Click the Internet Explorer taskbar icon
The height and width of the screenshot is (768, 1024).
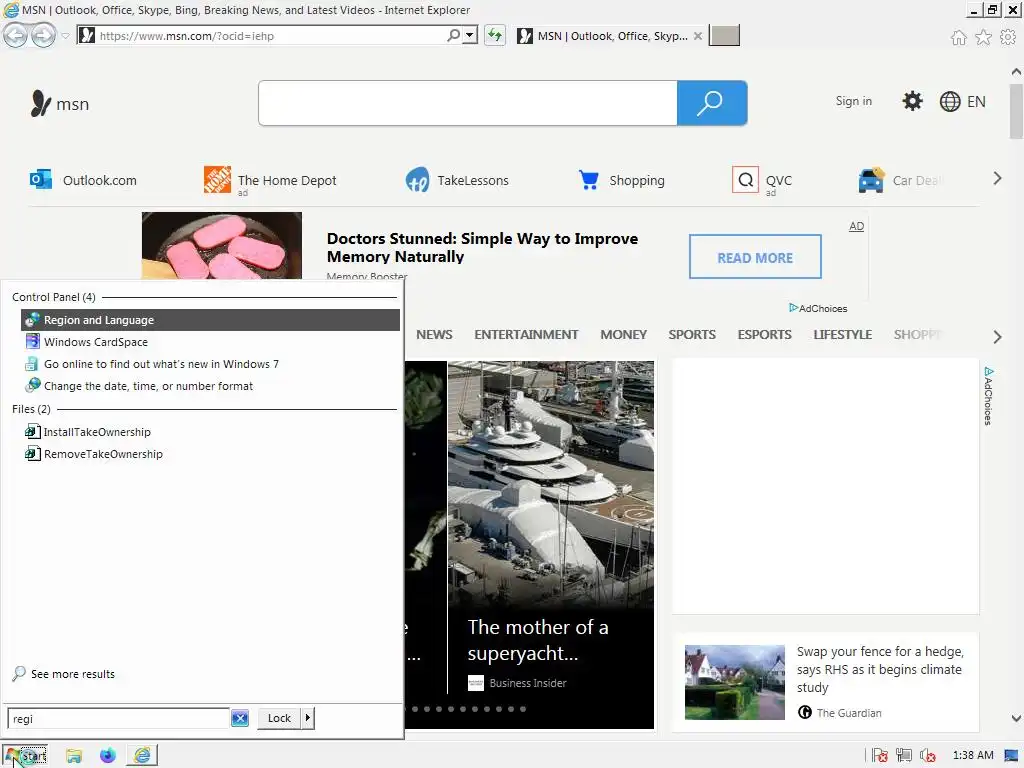pos(142,756)
